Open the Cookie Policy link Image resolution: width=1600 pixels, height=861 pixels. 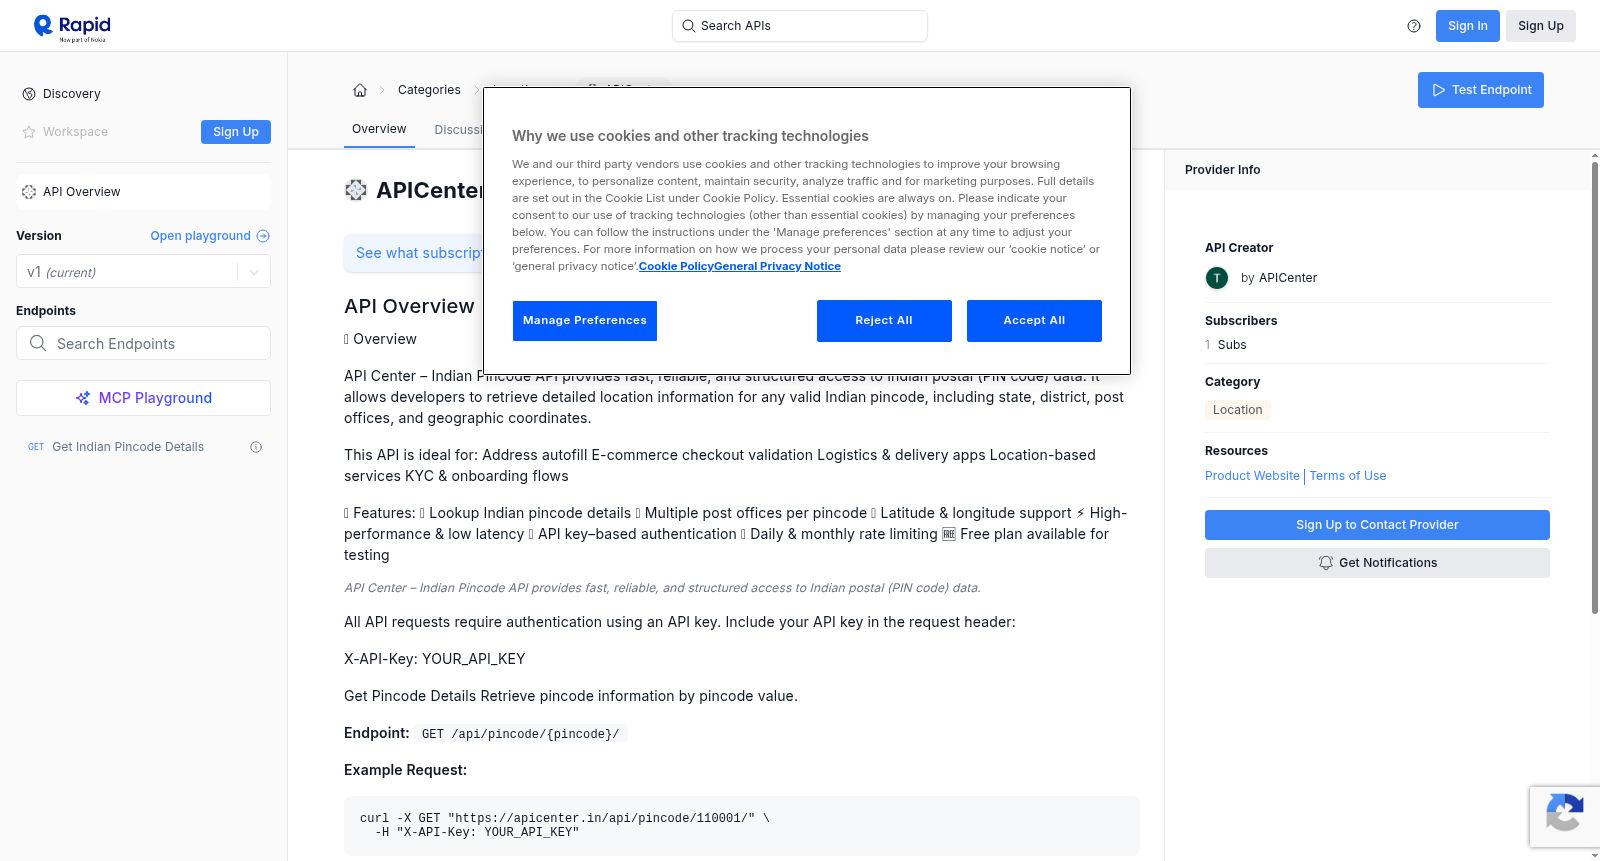[676, 266]
